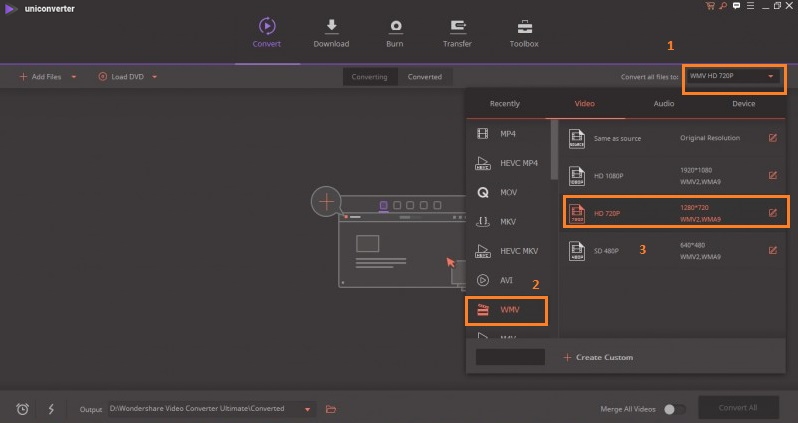Open the Burn section
This screenshot has width=798, height=423.
(394, 33)
